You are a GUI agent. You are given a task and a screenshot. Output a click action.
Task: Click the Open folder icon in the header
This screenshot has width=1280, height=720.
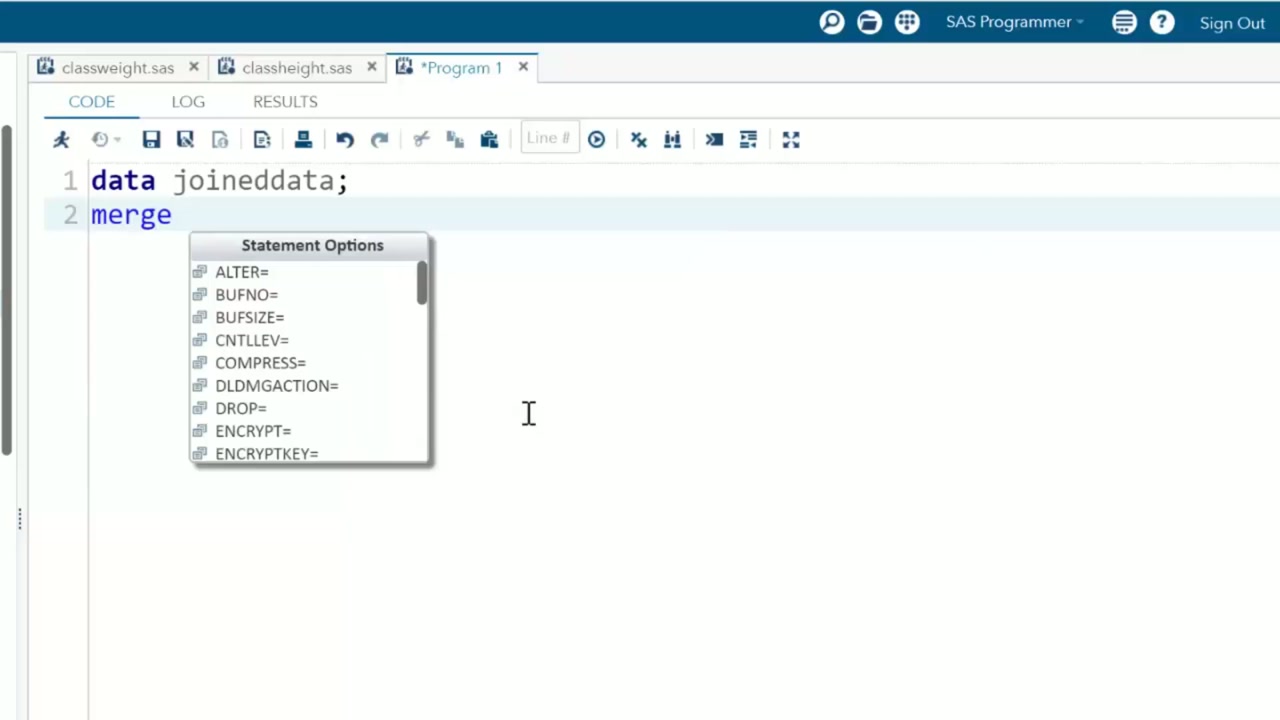click(x=869, y=22)
